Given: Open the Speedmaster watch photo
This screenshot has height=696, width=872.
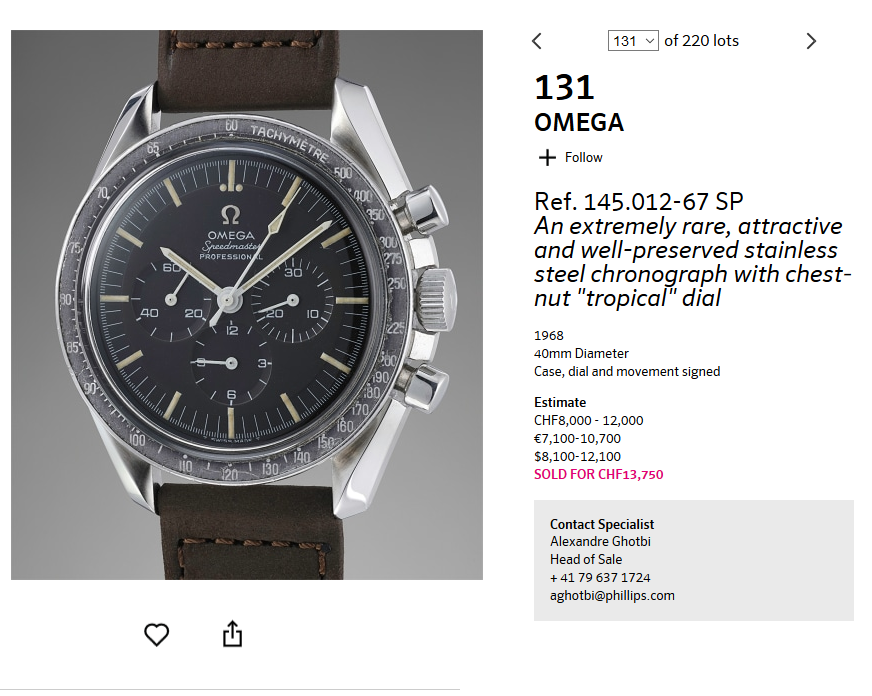Looking at the screenshot, I should point(247,305).
